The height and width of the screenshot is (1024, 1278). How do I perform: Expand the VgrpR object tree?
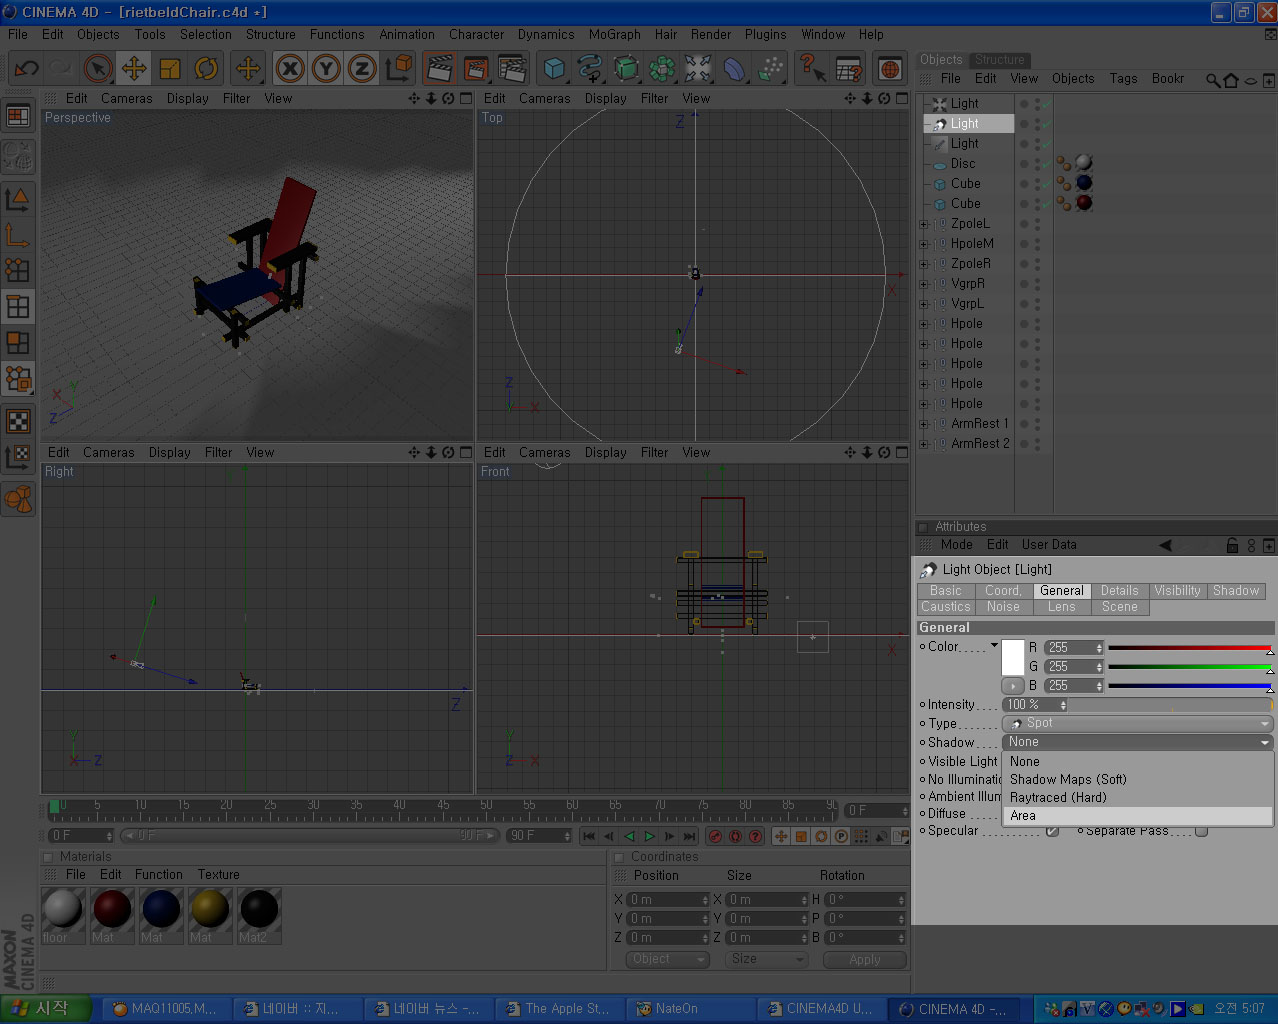924,284
